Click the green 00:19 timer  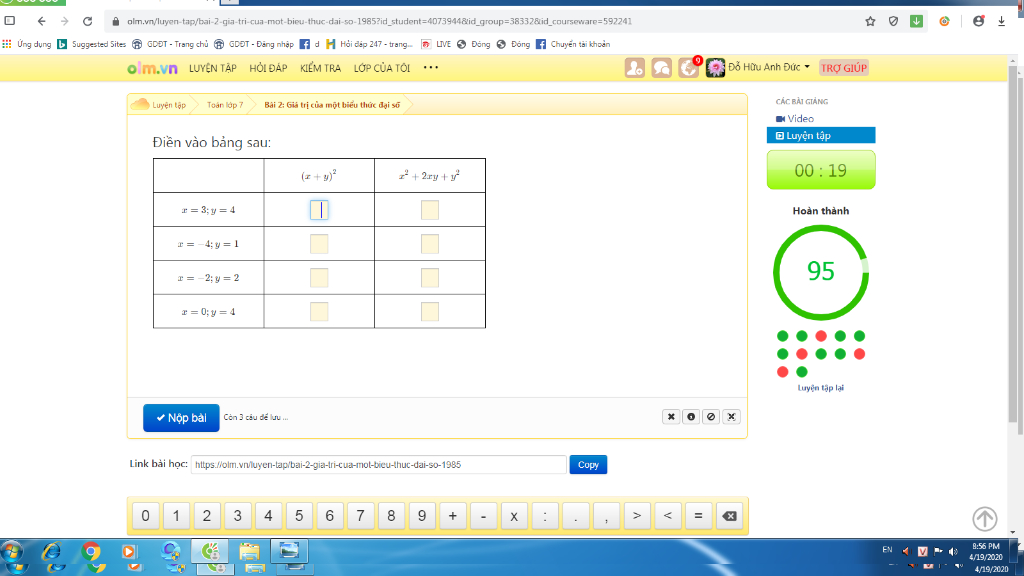(x=821, y=170)
